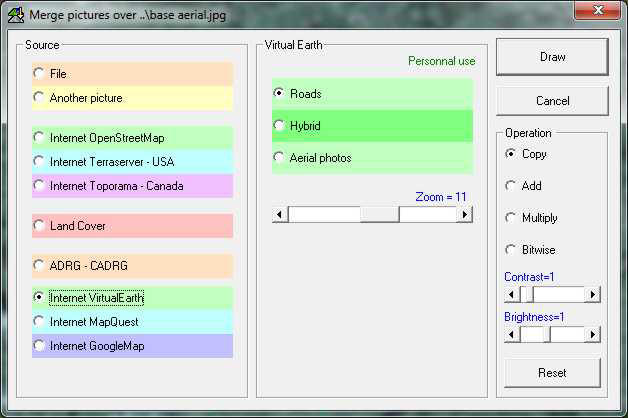
Task: Close the Merge pictures dialog
Action: tap(597, 10)
